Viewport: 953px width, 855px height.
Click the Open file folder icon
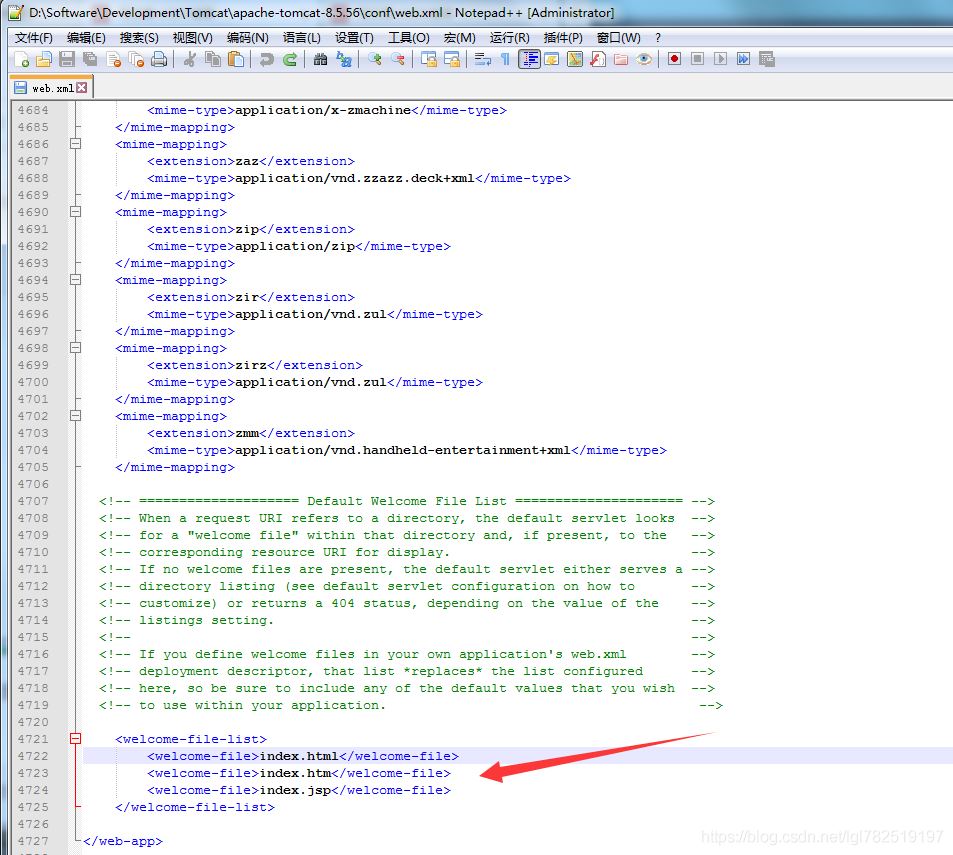44,60
